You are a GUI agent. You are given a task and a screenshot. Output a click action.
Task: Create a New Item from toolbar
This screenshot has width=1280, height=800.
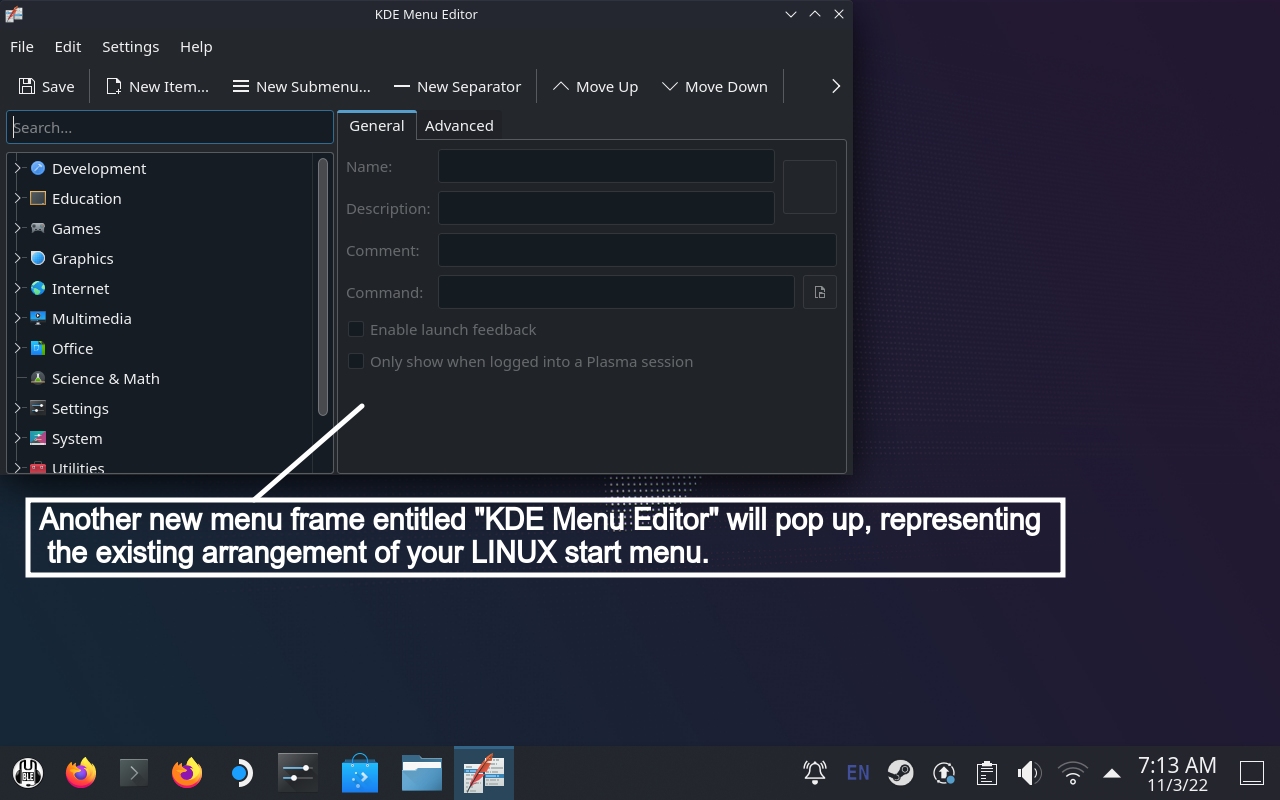pos(157,86)
